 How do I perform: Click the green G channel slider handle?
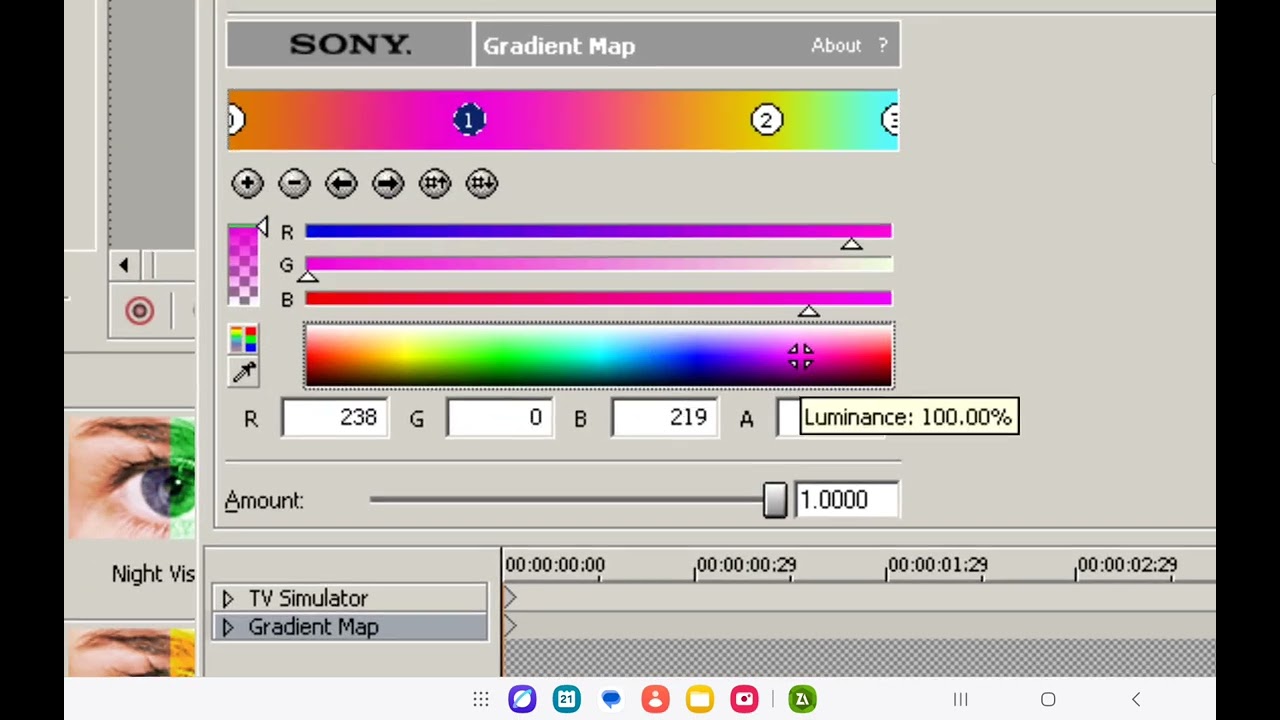308,277
